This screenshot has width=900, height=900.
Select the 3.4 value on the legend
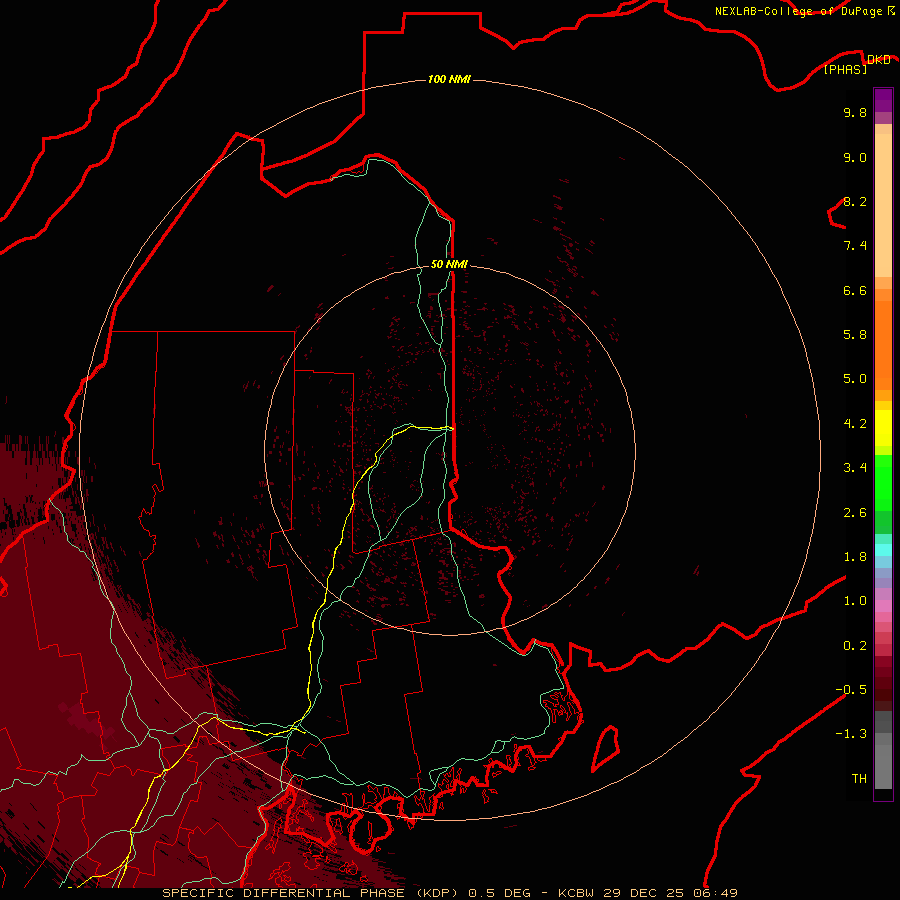point(855,468)
